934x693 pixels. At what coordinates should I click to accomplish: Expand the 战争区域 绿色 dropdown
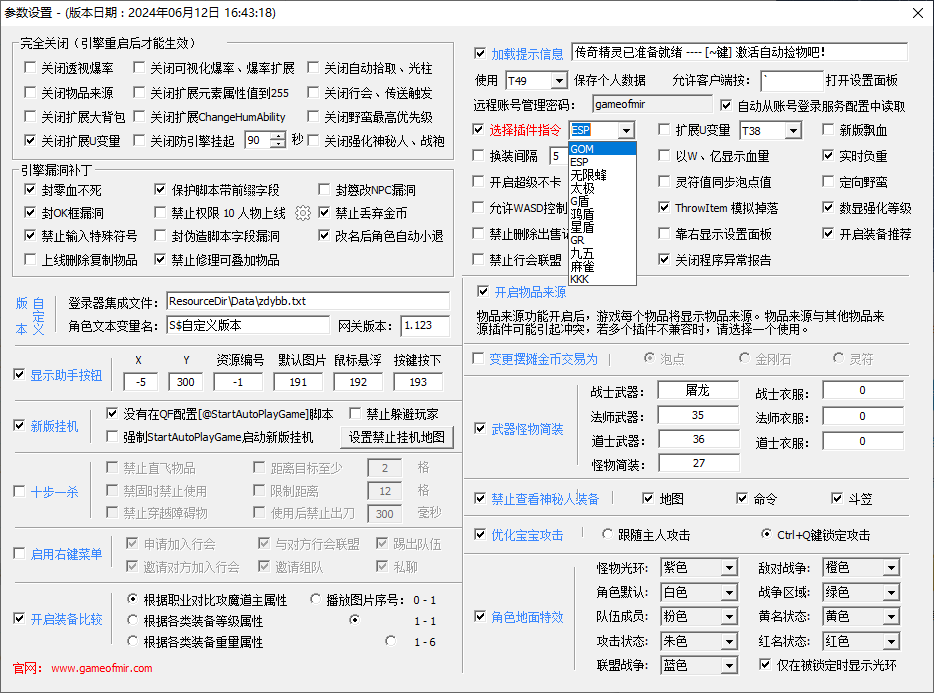tap(891, 592)
